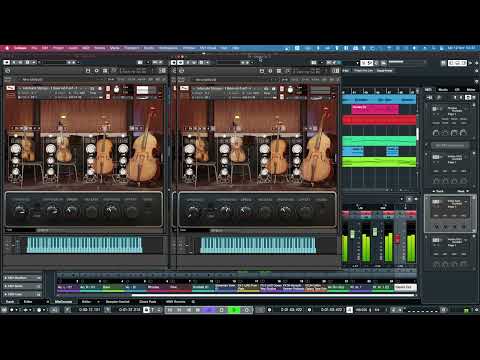
Task: Open the settings gear in the right Kontakt header
Action: [270, 71]
